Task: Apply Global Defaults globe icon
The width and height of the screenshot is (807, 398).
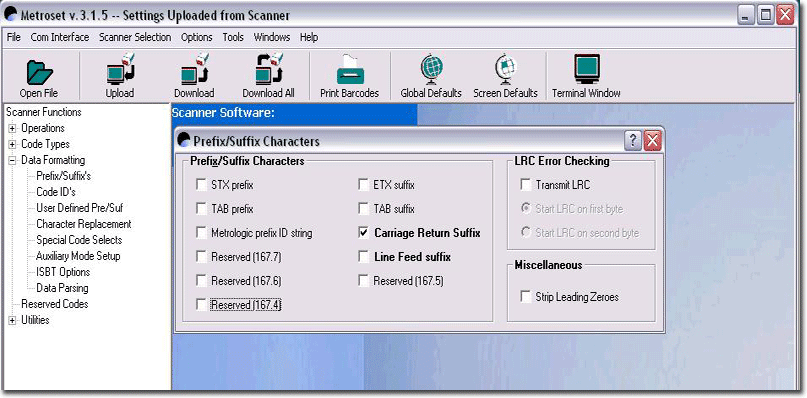Action: tap(431, 69)
